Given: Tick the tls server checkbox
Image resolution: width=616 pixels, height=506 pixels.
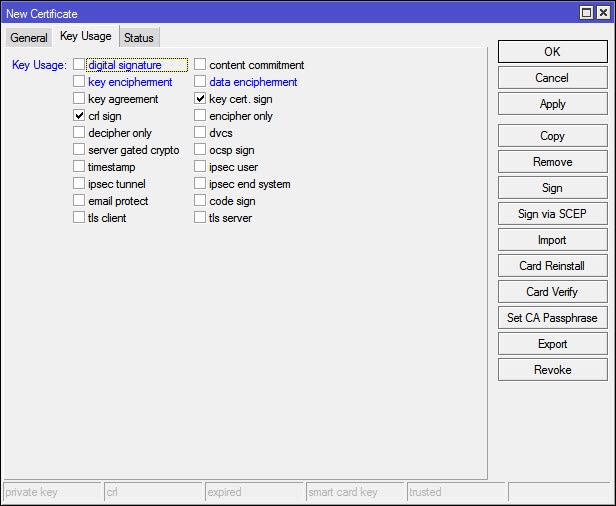Looking at the screenshot, I should coord(200,218).
